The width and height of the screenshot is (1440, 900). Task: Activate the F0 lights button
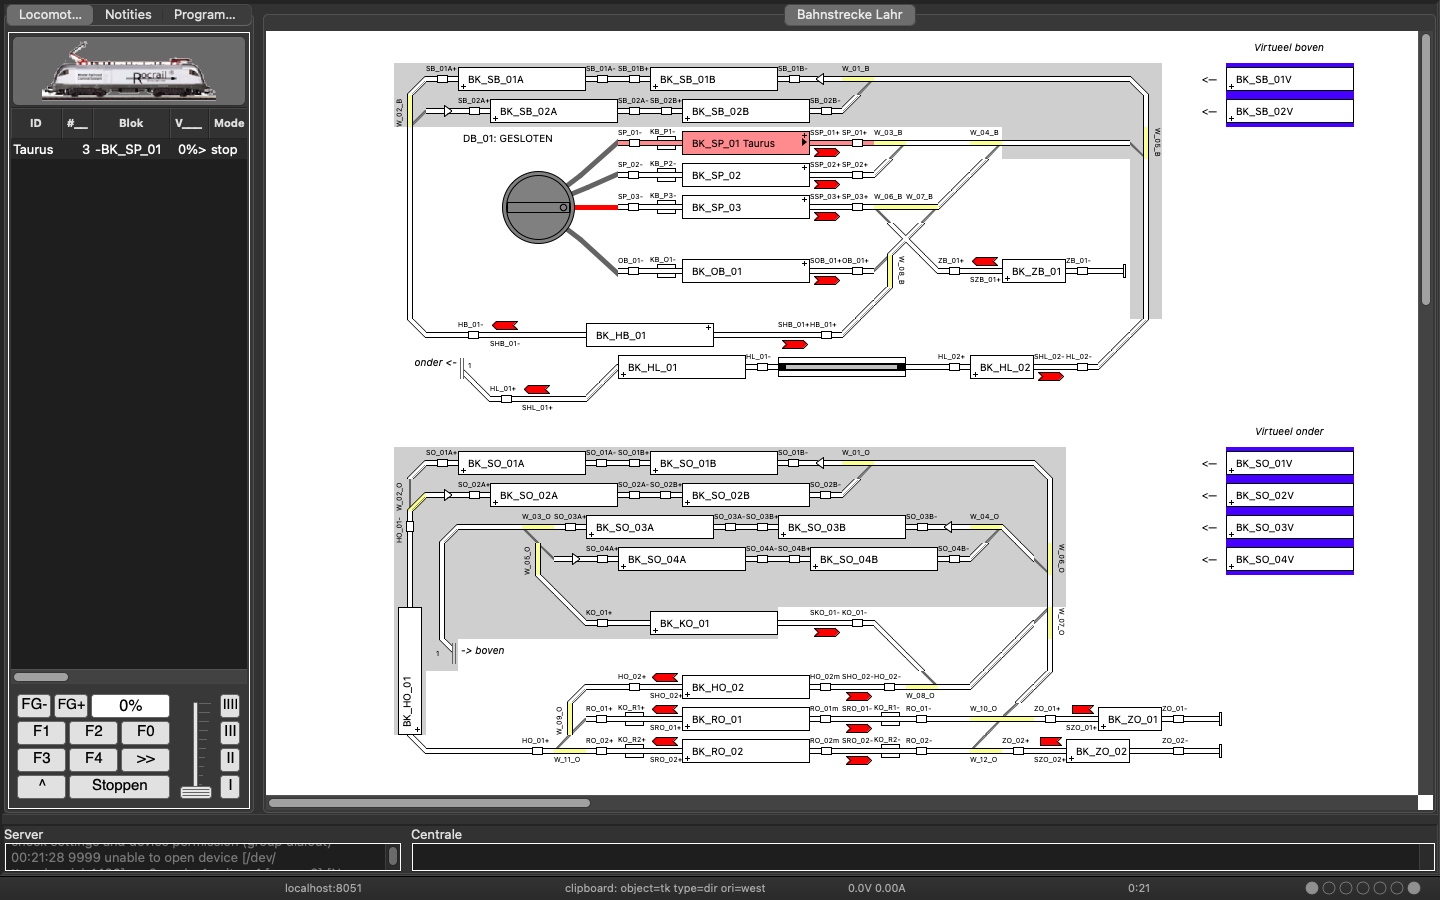pos(146,732)
